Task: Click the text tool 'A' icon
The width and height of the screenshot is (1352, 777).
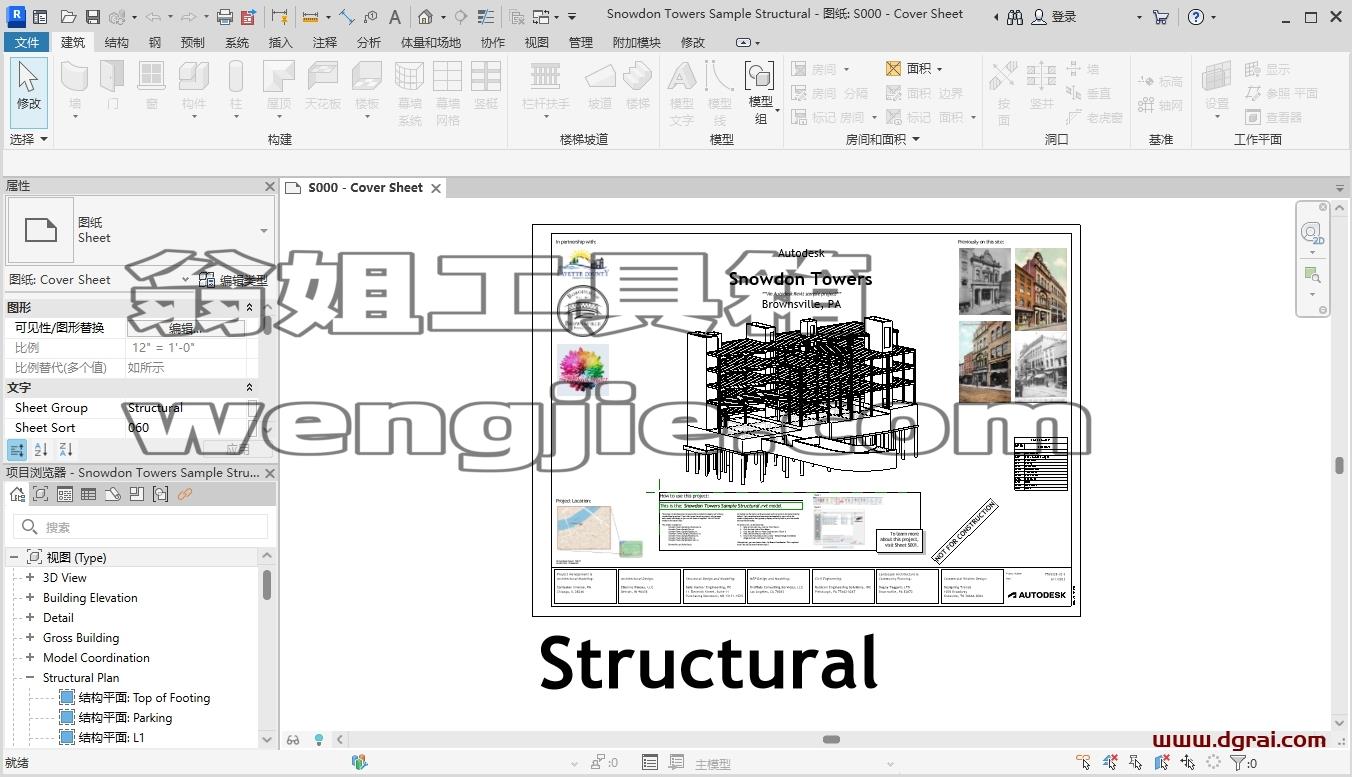Action: pos(395,17)
